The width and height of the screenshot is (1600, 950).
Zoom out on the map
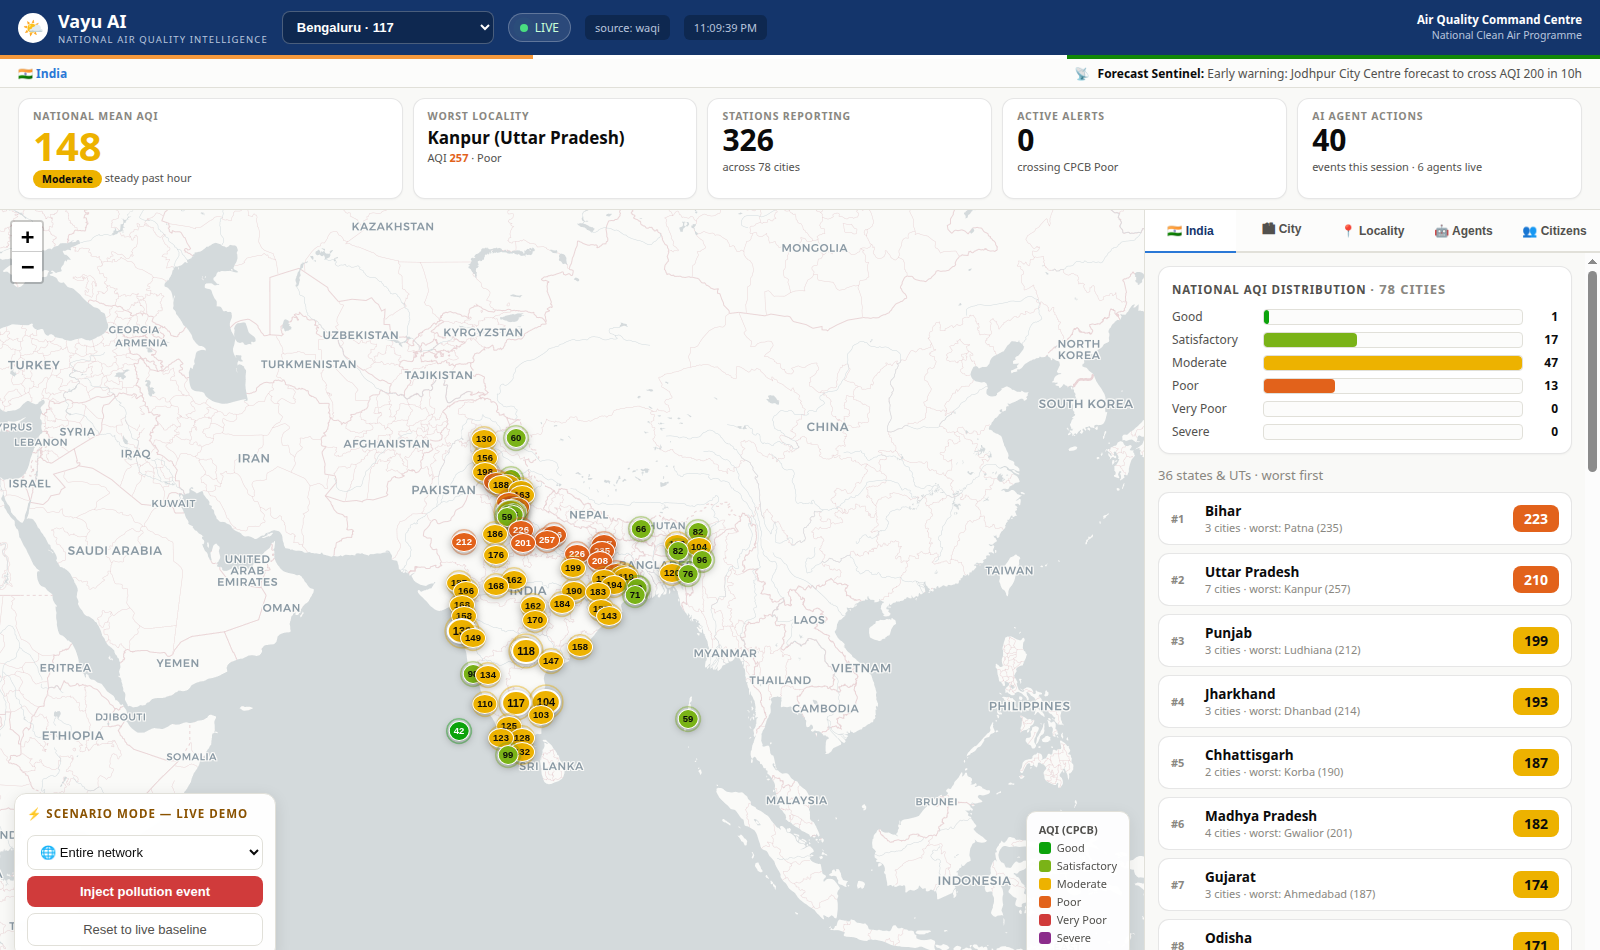coord(27,267)
